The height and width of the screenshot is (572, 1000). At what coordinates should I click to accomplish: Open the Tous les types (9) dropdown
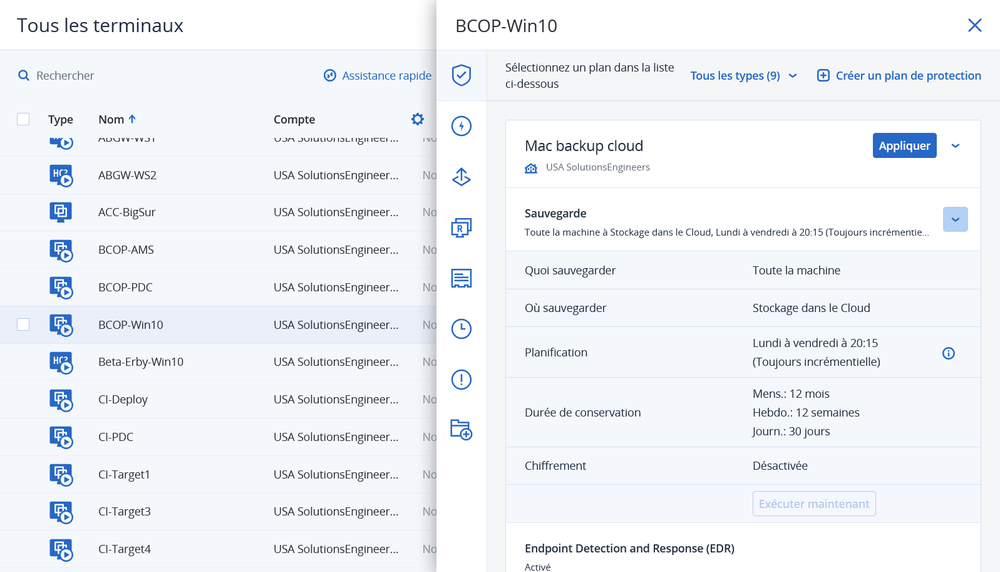tap(744, 75)
